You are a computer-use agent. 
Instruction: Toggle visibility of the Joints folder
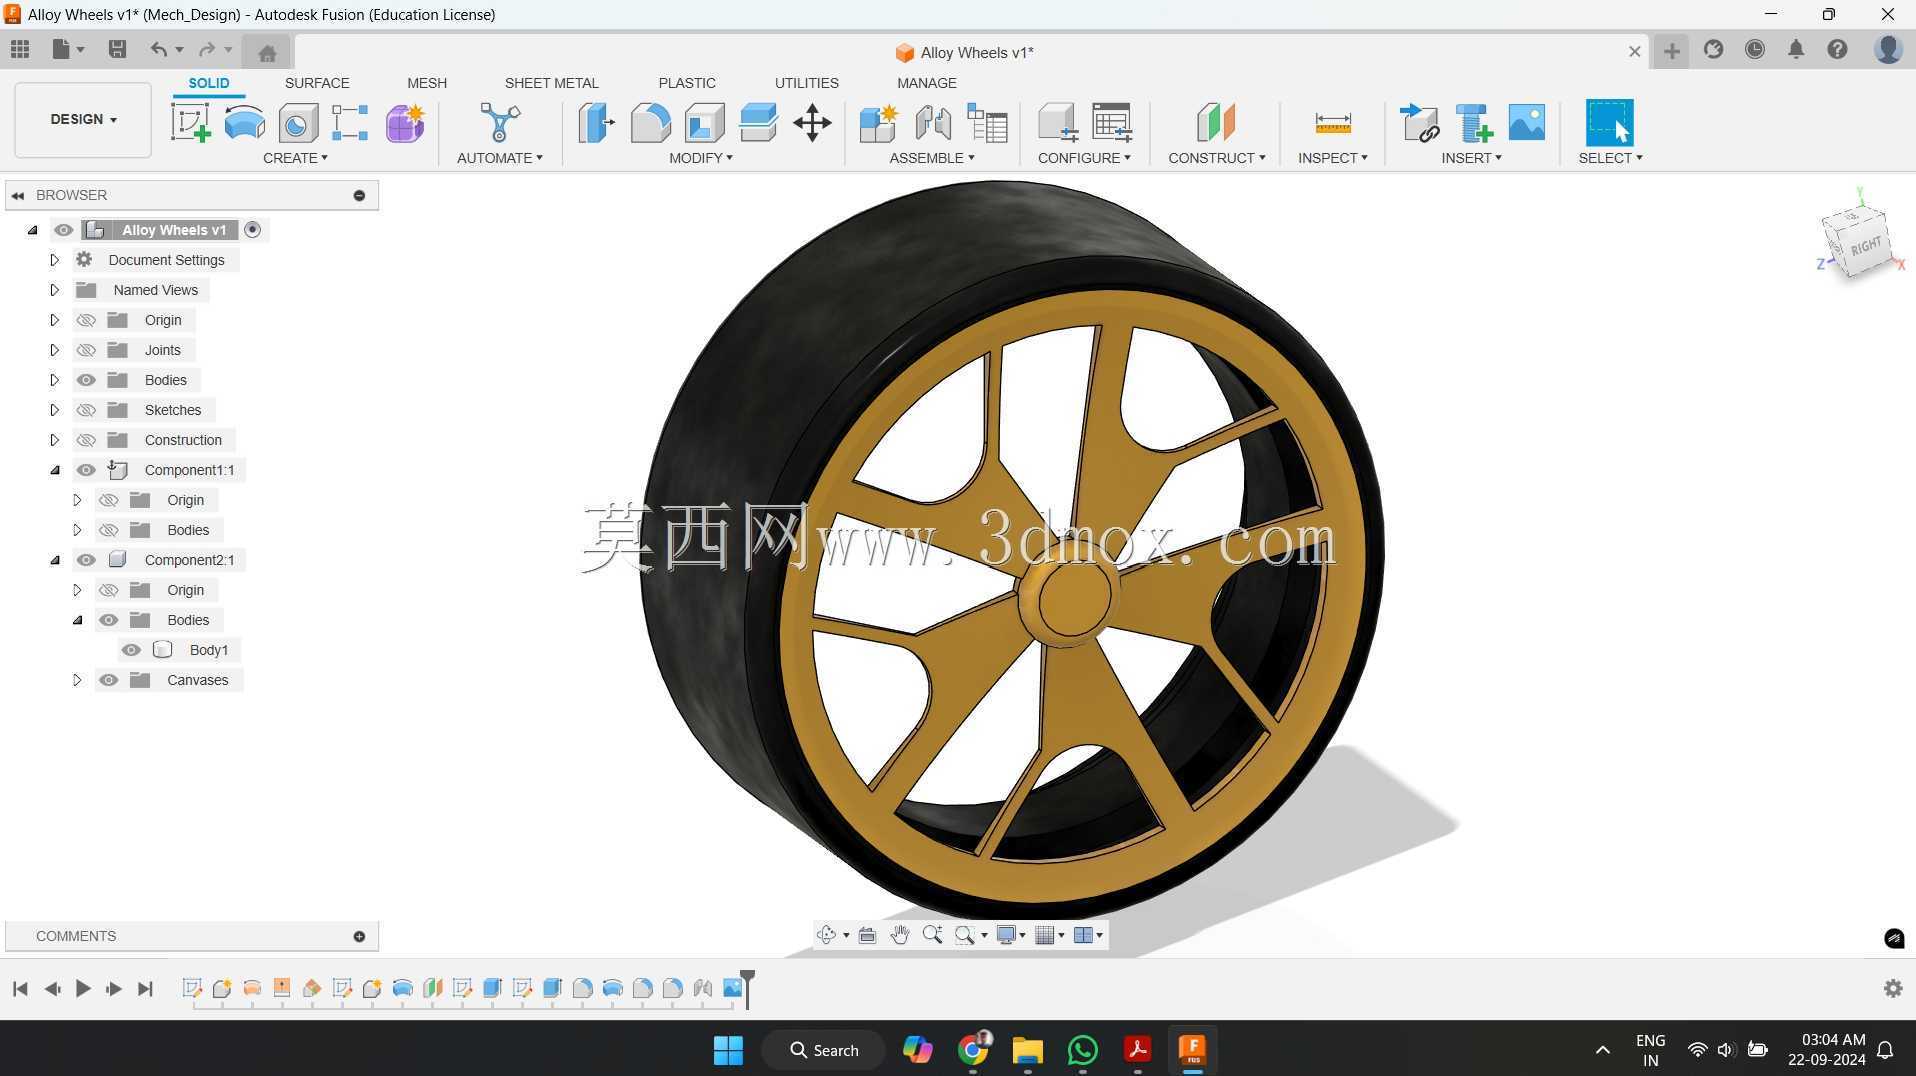tap(86, 350)
